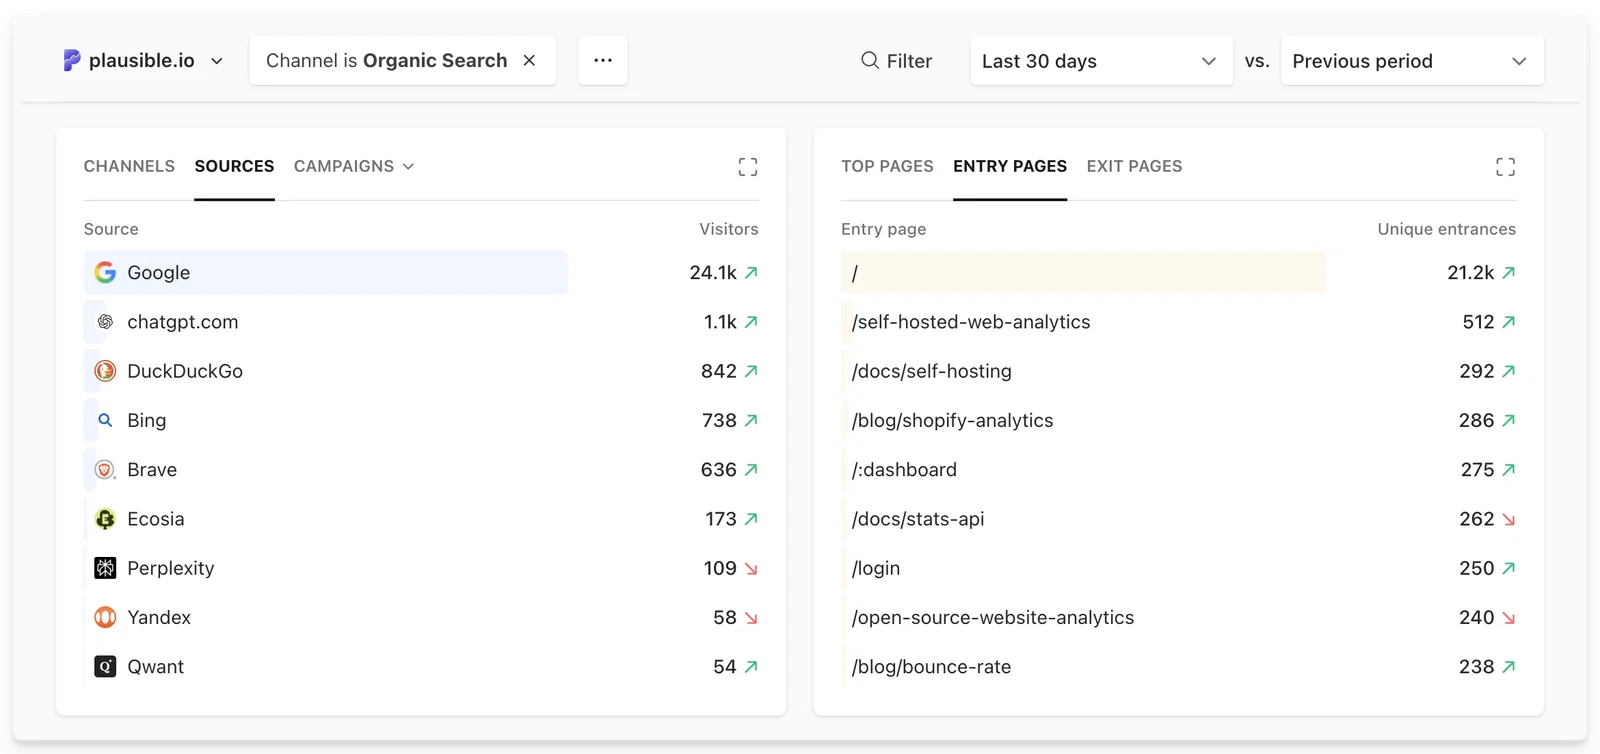
Task: Click the Unique entrances column header
Action: point(1446,229)
